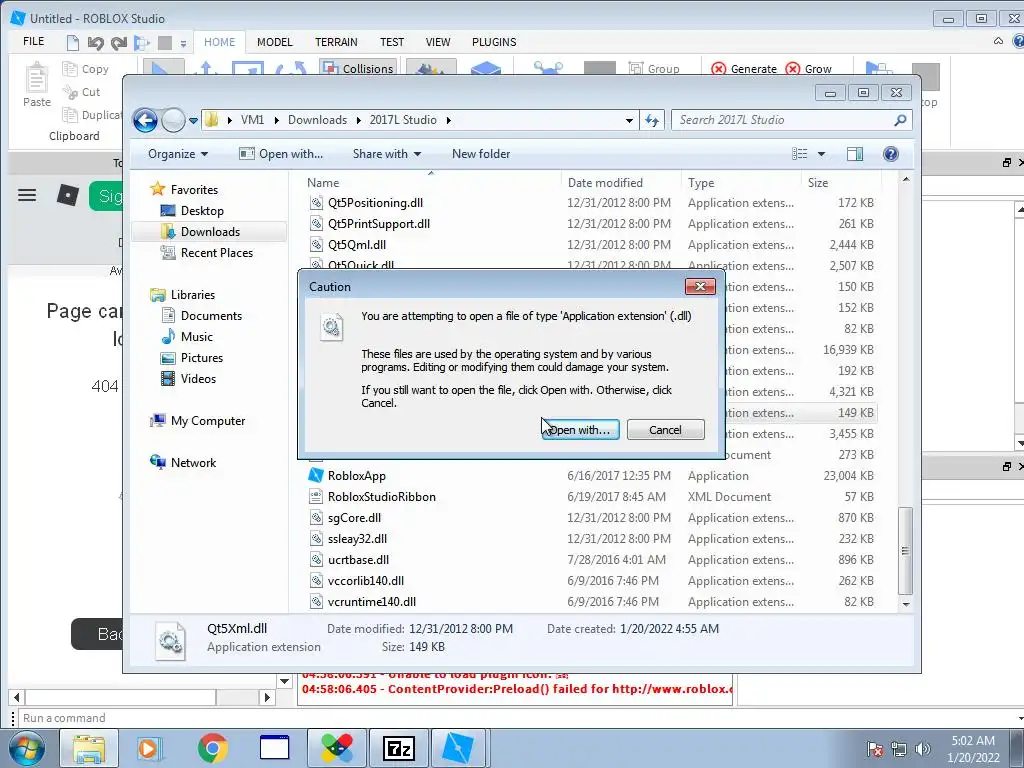Screen dimensions: 1024x768
Task: Select the ssleay32.dll file
Action: [x=357, y=538]
